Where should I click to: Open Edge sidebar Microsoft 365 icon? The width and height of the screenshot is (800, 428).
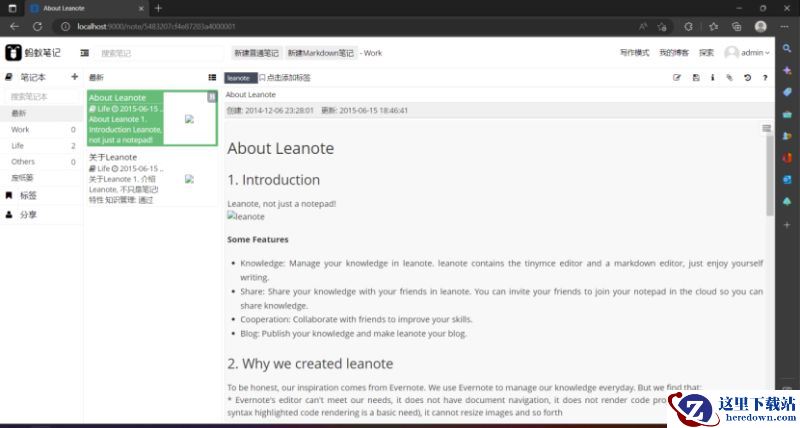(x=787, y=158)
